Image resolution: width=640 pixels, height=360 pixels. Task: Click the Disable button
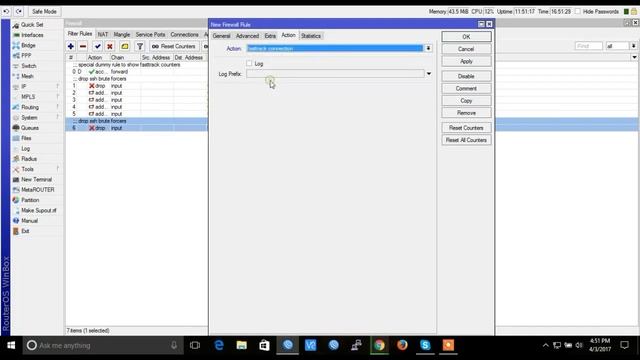tap(466, 76)
